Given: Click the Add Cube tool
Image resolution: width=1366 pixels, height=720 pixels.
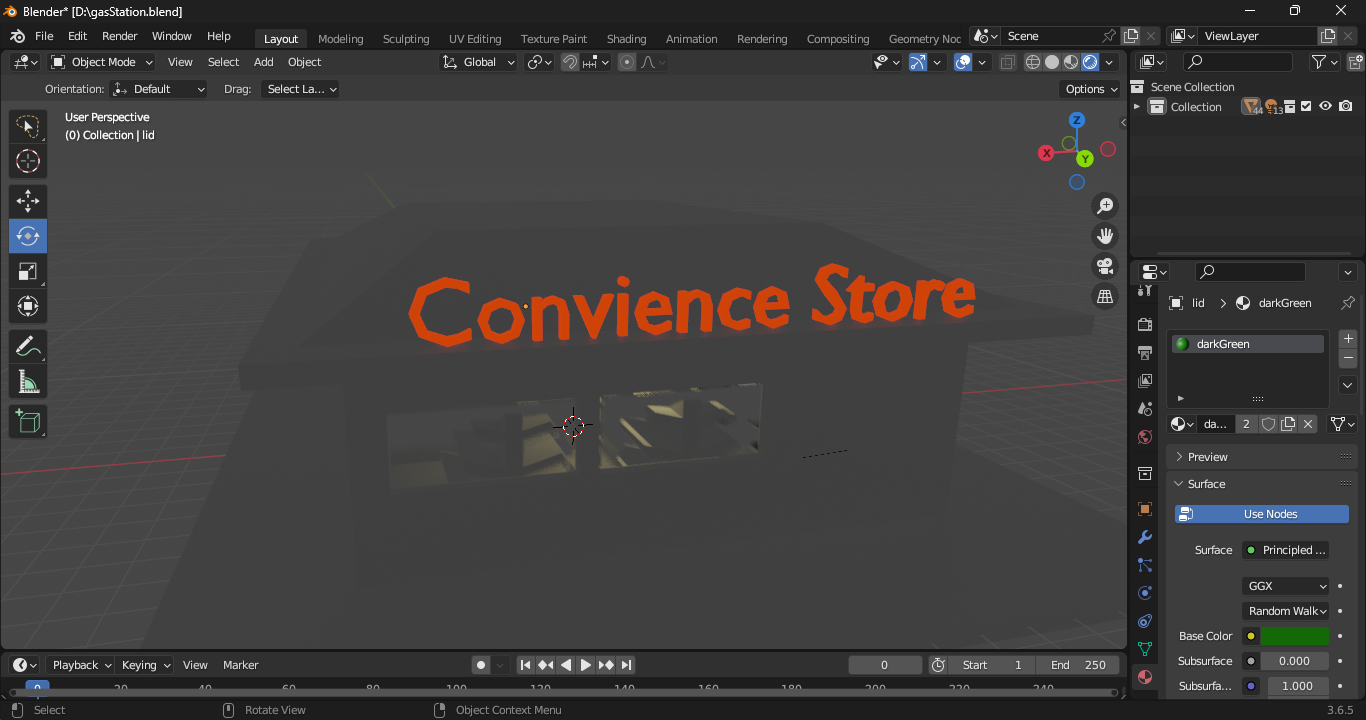Looking at the screenshot, I should [x=28, y=422].
